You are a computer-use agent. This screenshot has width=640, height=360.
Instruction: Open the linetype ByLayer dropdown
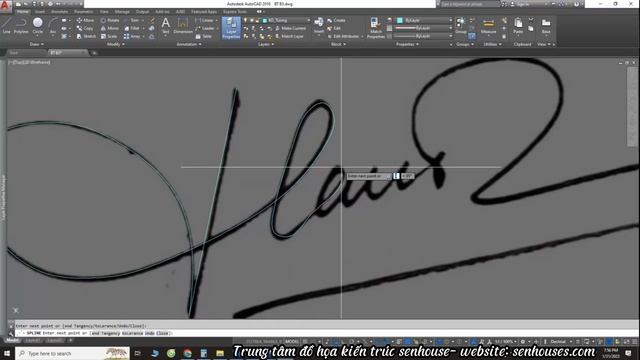click(x=423, y=36)
